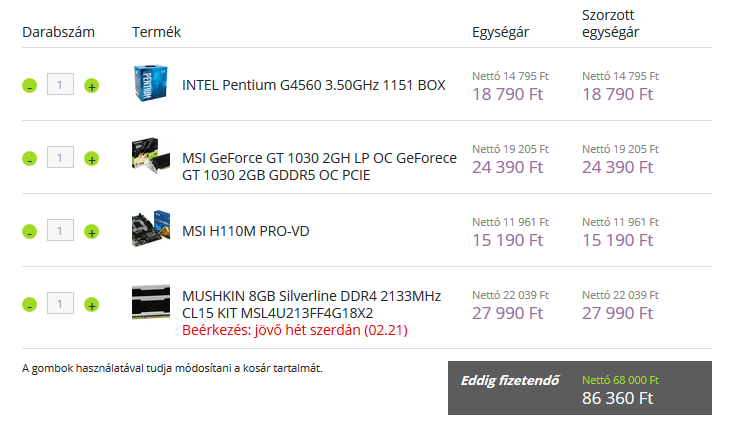The height and width of the screenshot is (422, 735).
Task: Decrease quantity of MSI GeForce GT 1030
Action: tap(30, 159)
